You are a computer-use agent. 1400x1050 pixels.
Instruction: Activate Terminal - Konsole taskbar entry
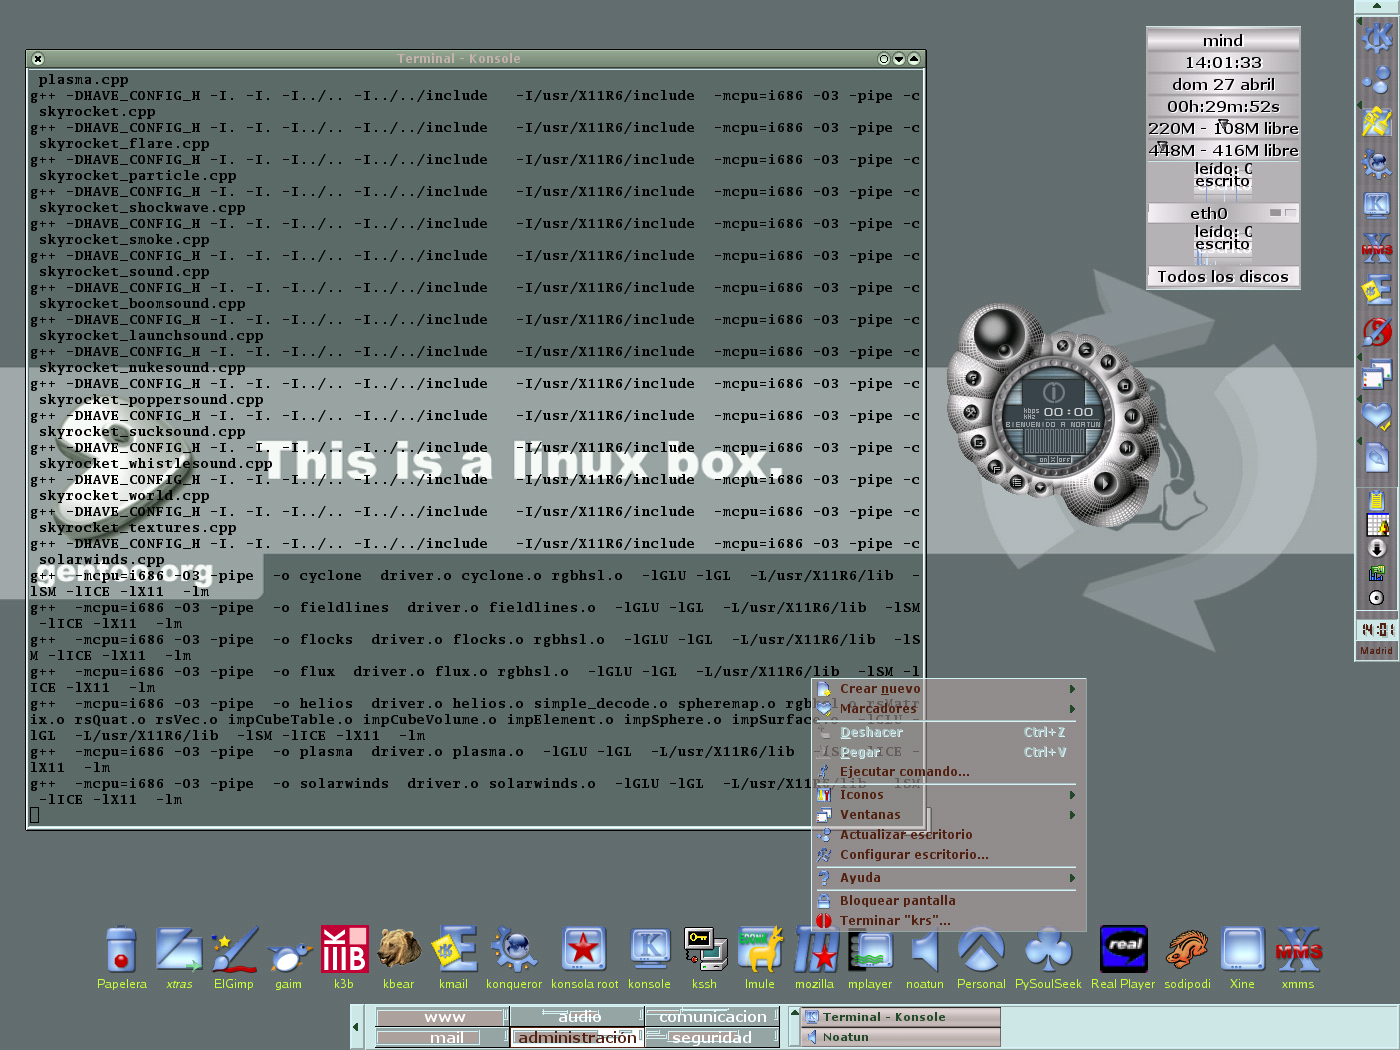(901, 1017)
